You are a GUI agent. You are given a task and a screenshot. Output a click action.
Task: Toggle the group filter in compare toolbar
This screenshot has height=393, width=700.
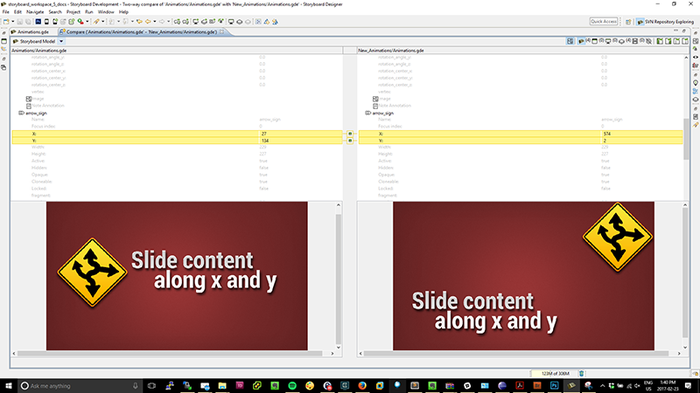635,41
